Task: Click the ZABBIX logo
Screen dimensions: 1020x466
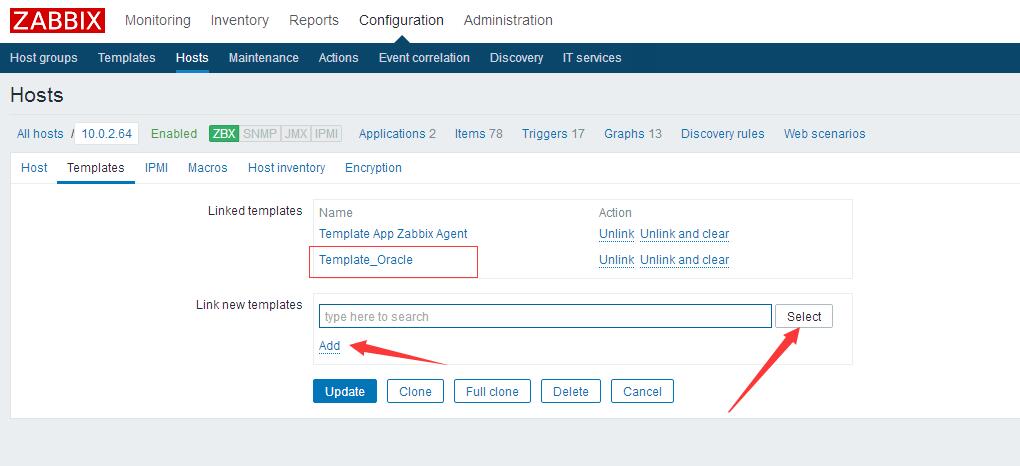Action: 57,20
